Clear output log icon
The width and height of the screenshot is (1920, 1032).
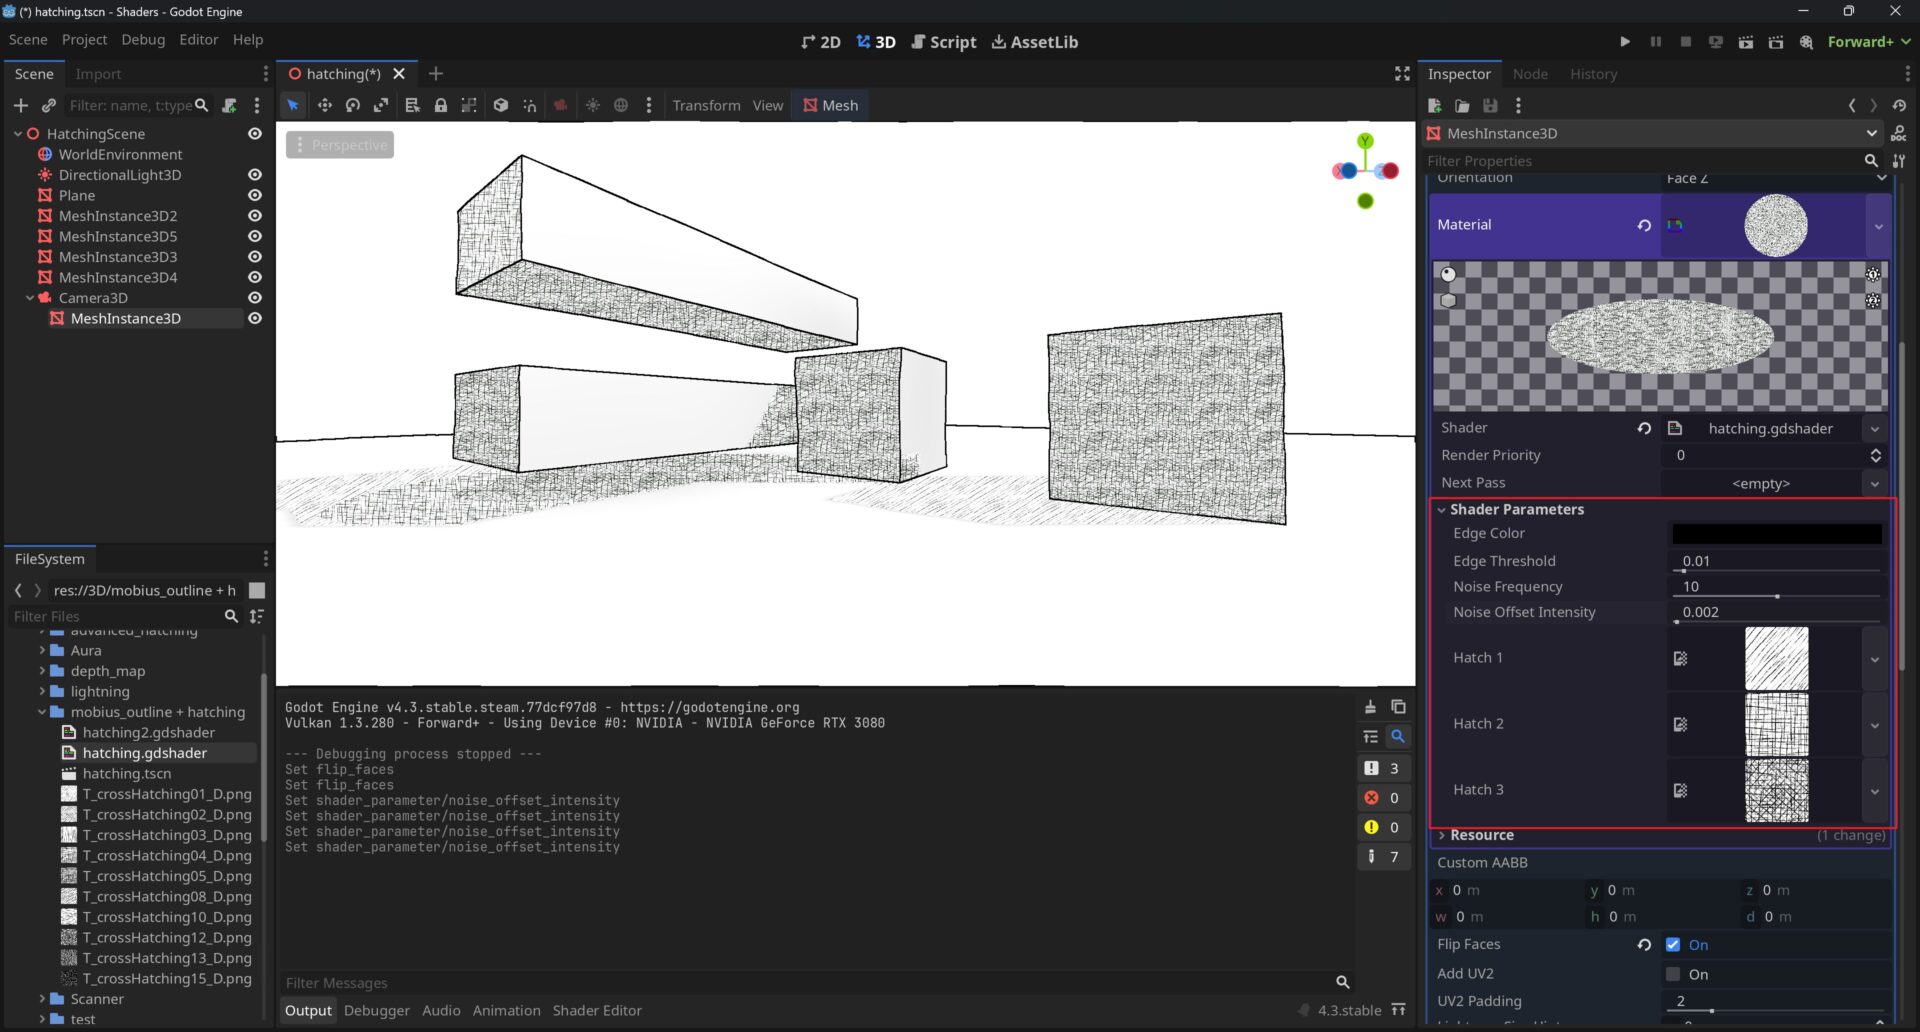click(x=1370, y=707)
